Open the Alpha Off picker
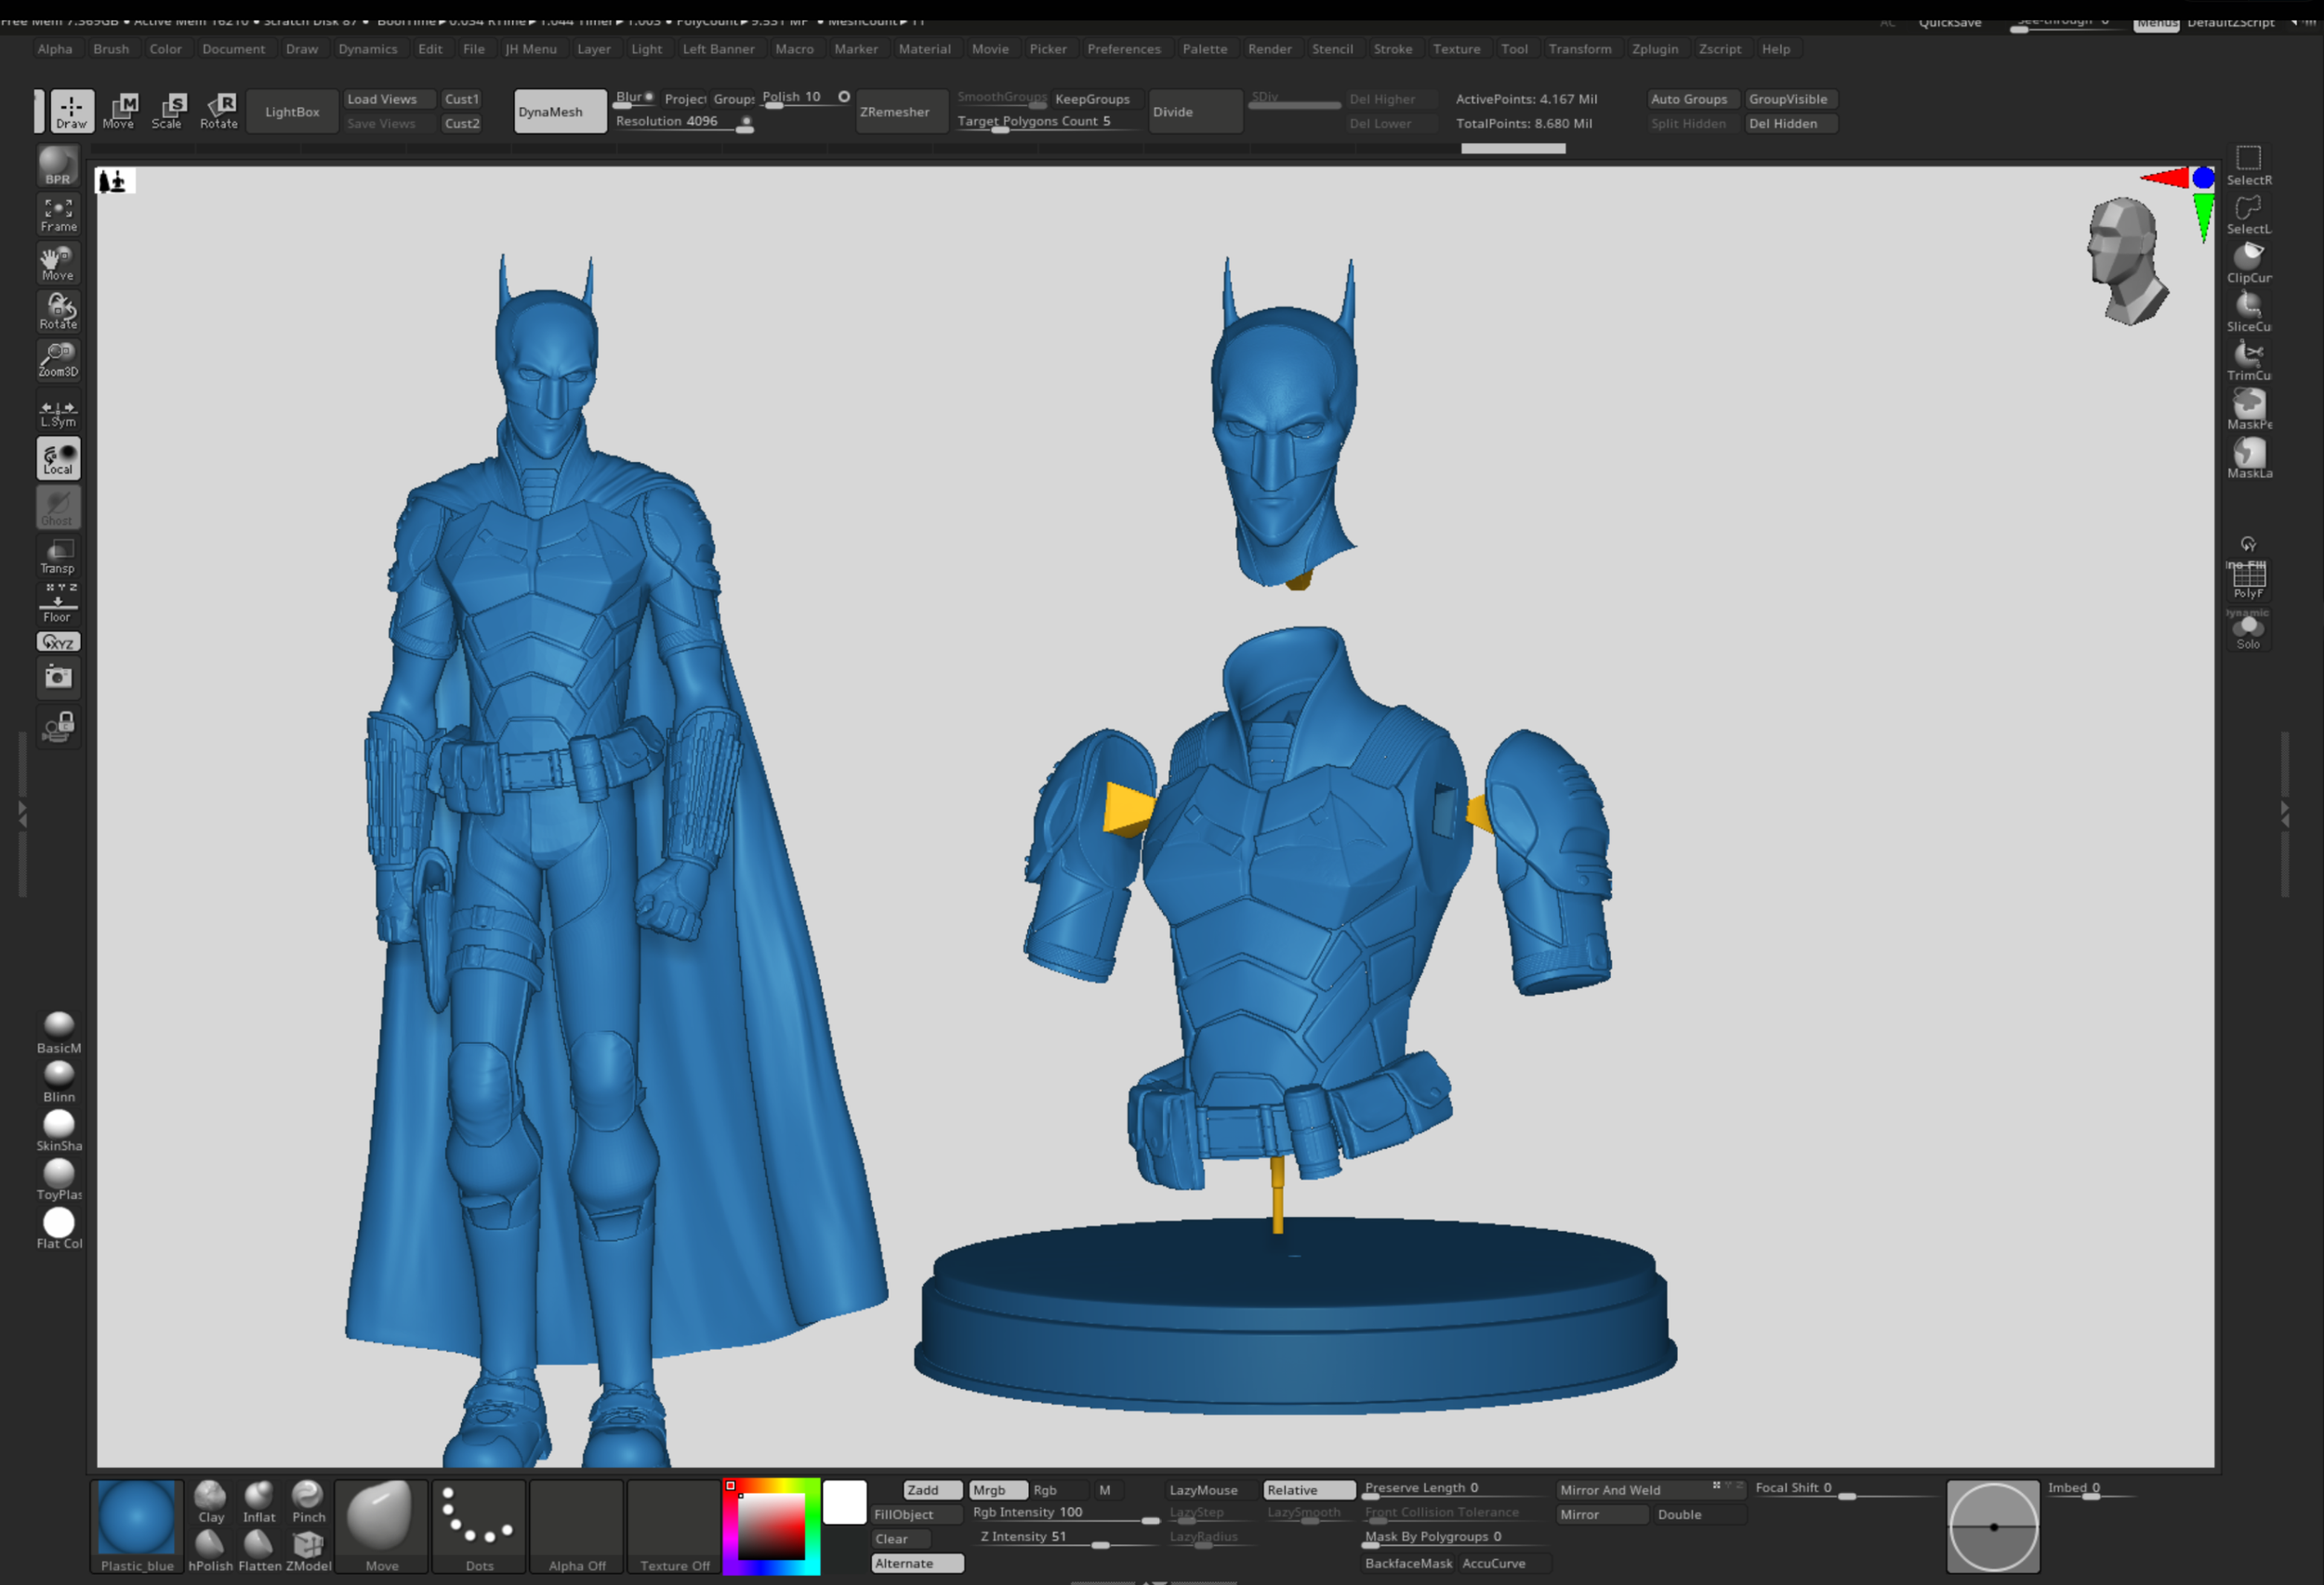Image resolution: width=2324 pixels, height=1585 pixels. [577, 1527]
